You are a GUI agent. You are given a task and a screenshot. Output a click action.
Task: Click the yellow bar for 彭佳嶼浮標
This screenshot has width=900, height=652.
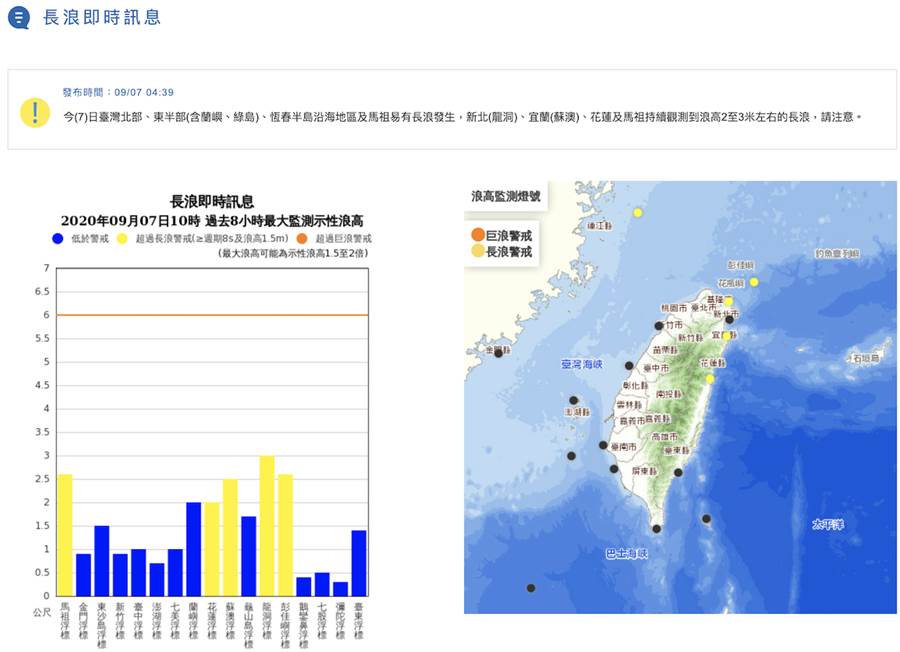[285, 535]
